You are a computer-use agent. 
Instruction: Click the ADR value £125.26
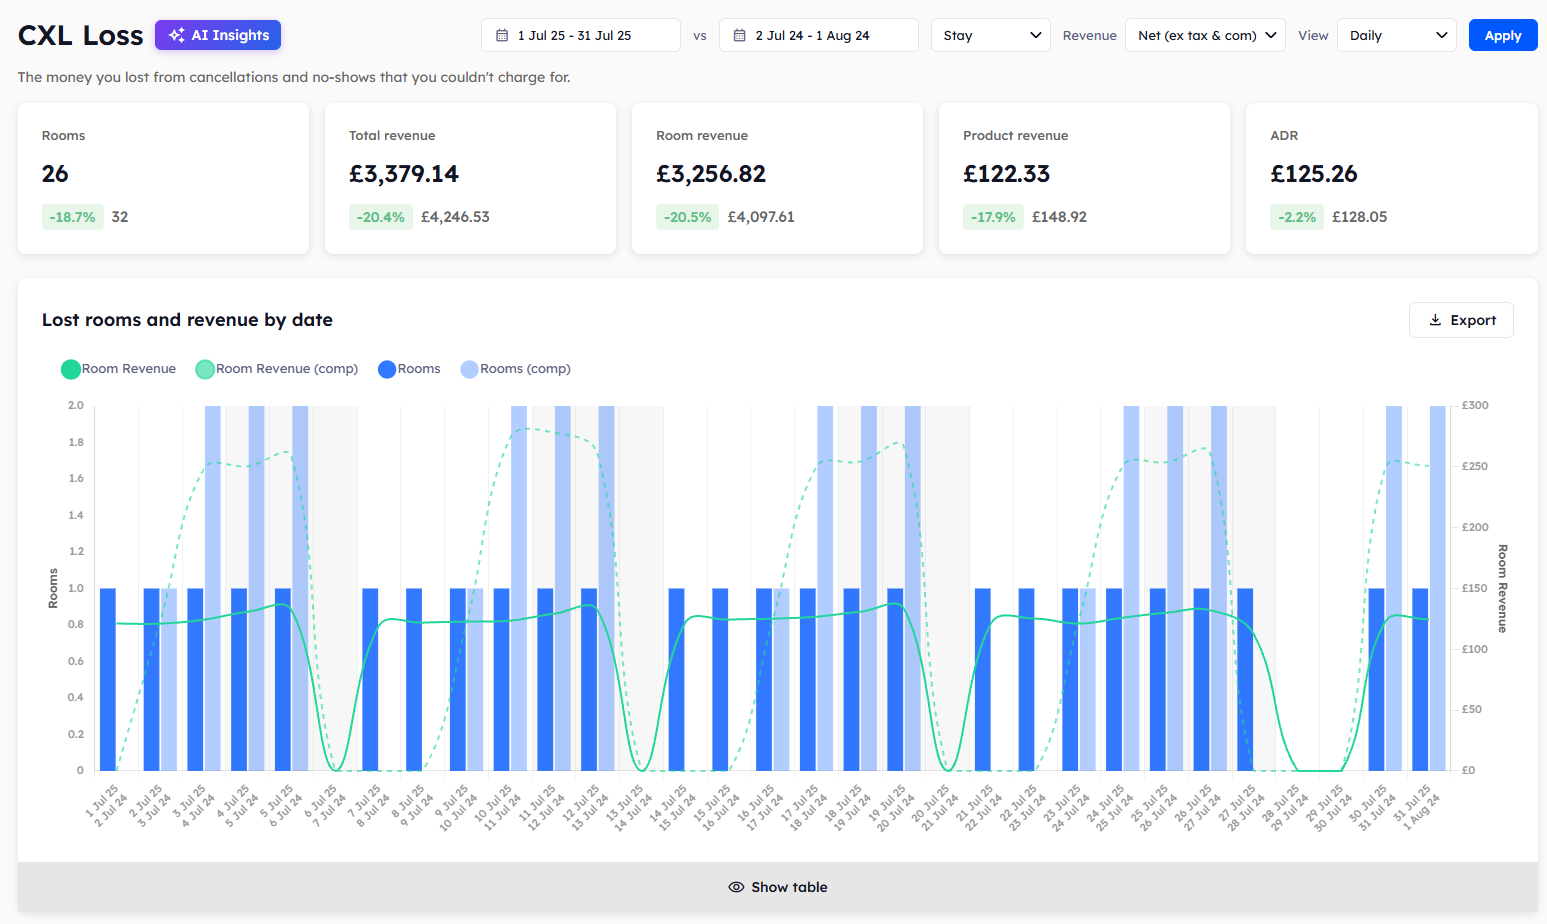(x=1314, y=174)
